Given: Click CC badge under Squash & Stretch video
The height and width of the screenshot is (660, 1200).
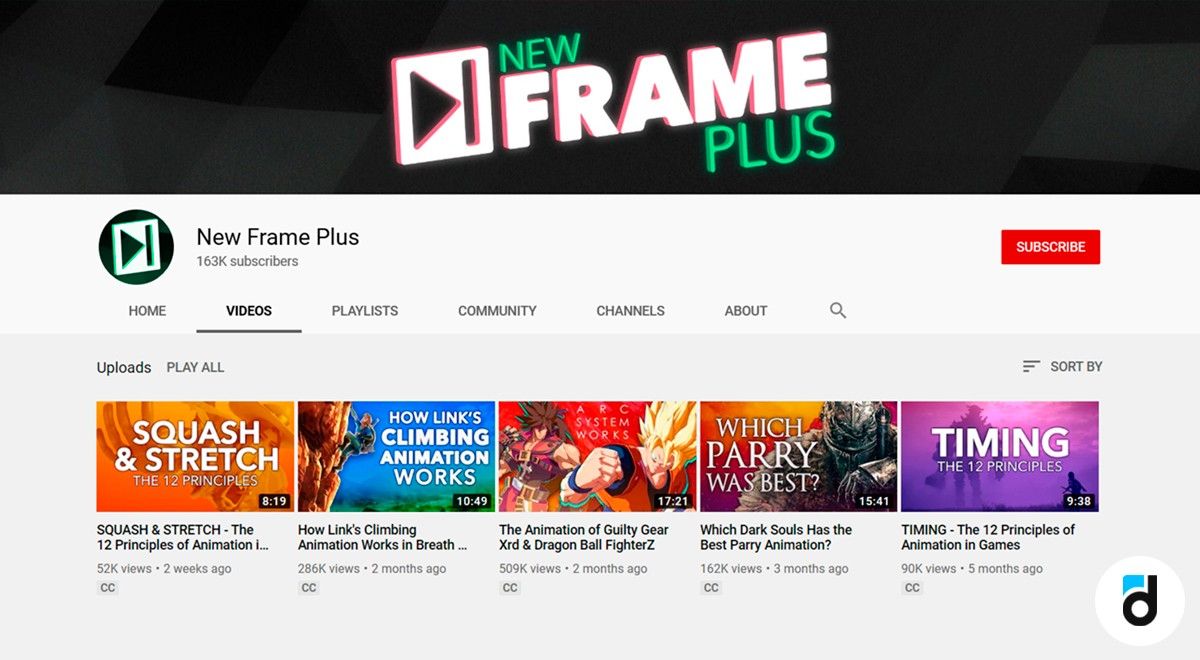Looking at the screenshot, I should click(108, 588).
